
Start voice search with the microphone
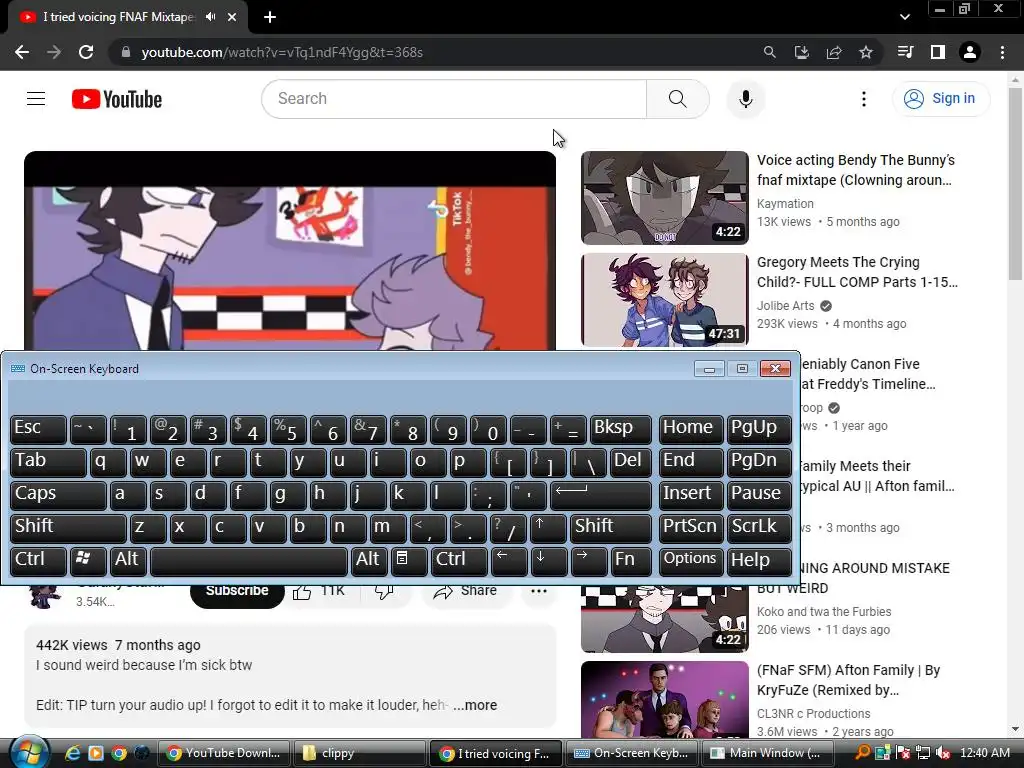coord(745,99)
